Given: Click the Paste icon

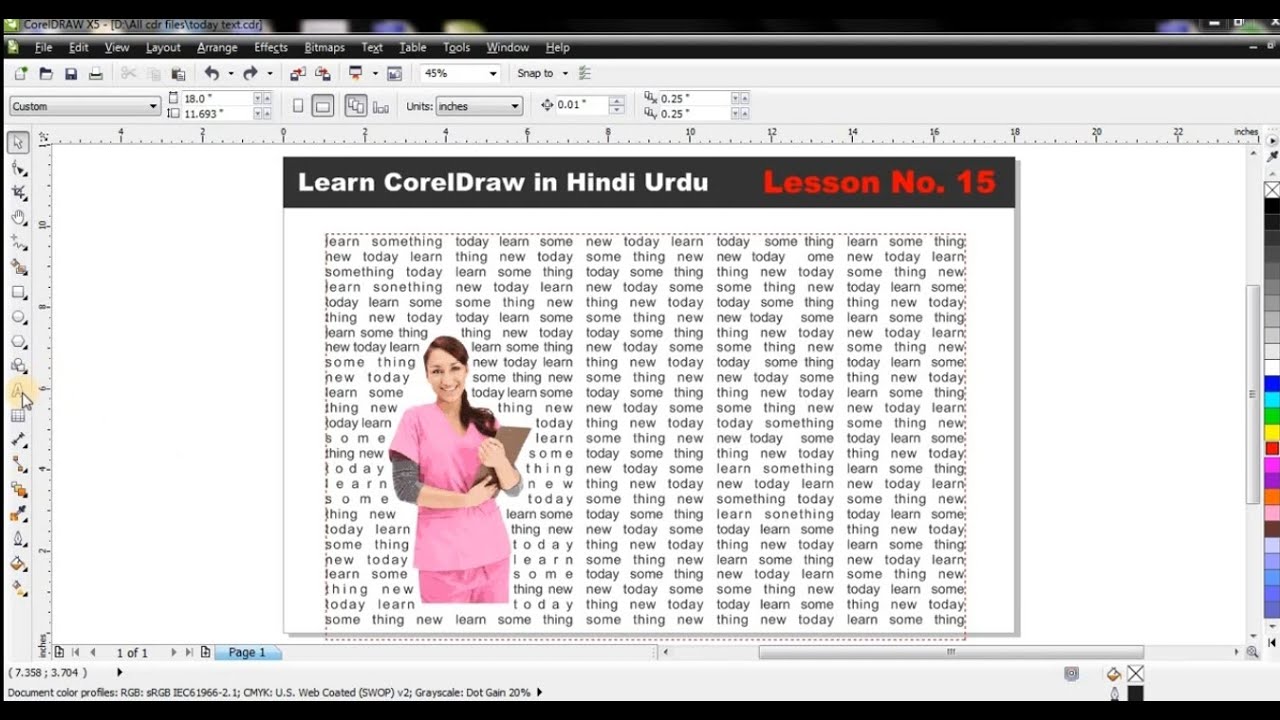Looking at the screenshot, I should 178,73.
